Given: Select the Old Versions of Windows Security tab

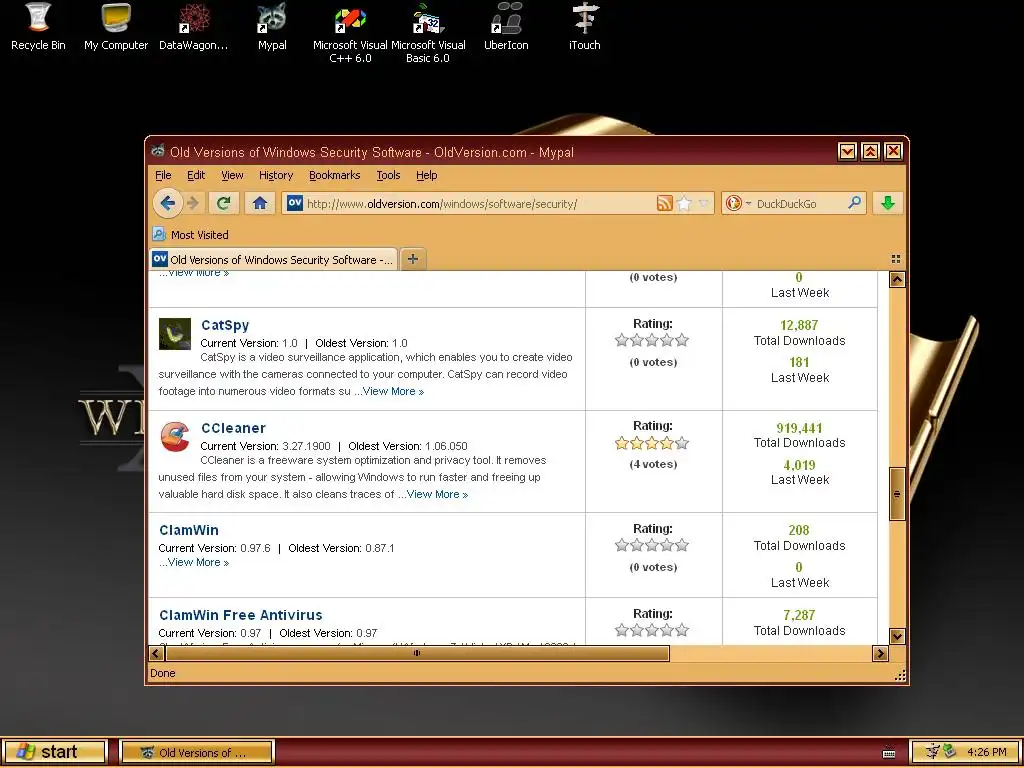Looking at the screenshot, I should point(273,259).
